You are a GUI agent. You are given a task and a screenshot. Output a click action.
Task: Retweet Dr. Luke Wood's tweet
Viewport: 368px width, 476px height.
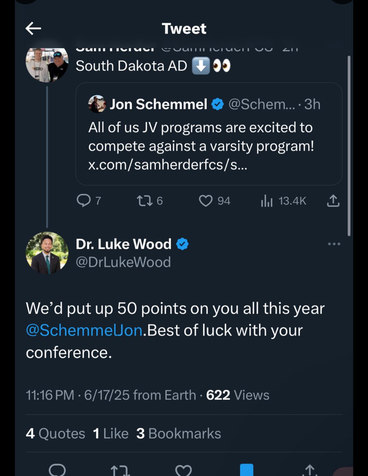120,470
